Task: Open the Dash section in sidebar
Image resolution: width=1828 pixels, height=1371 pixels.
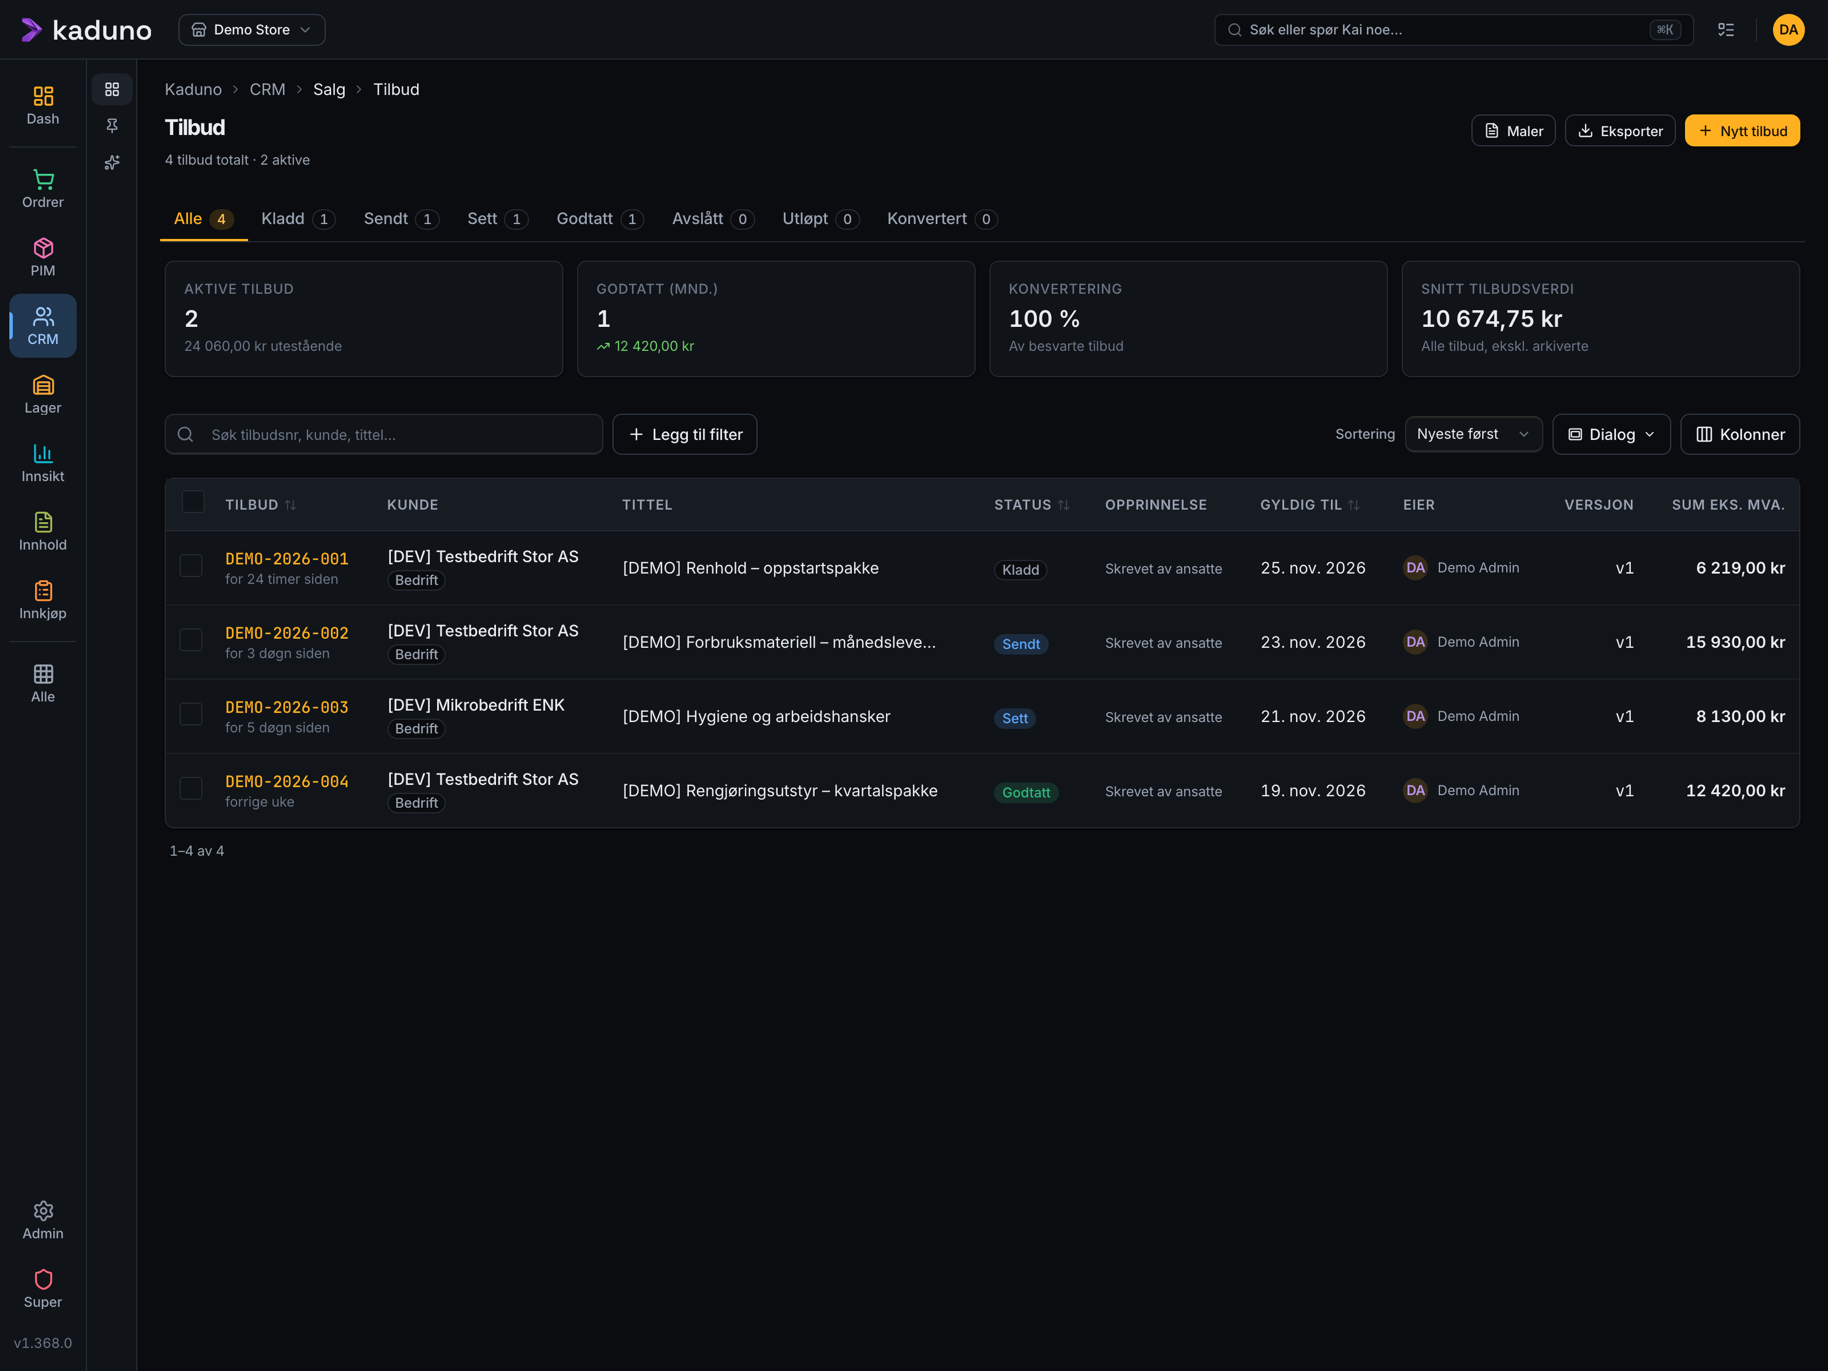Action: [x=43, y=105]
